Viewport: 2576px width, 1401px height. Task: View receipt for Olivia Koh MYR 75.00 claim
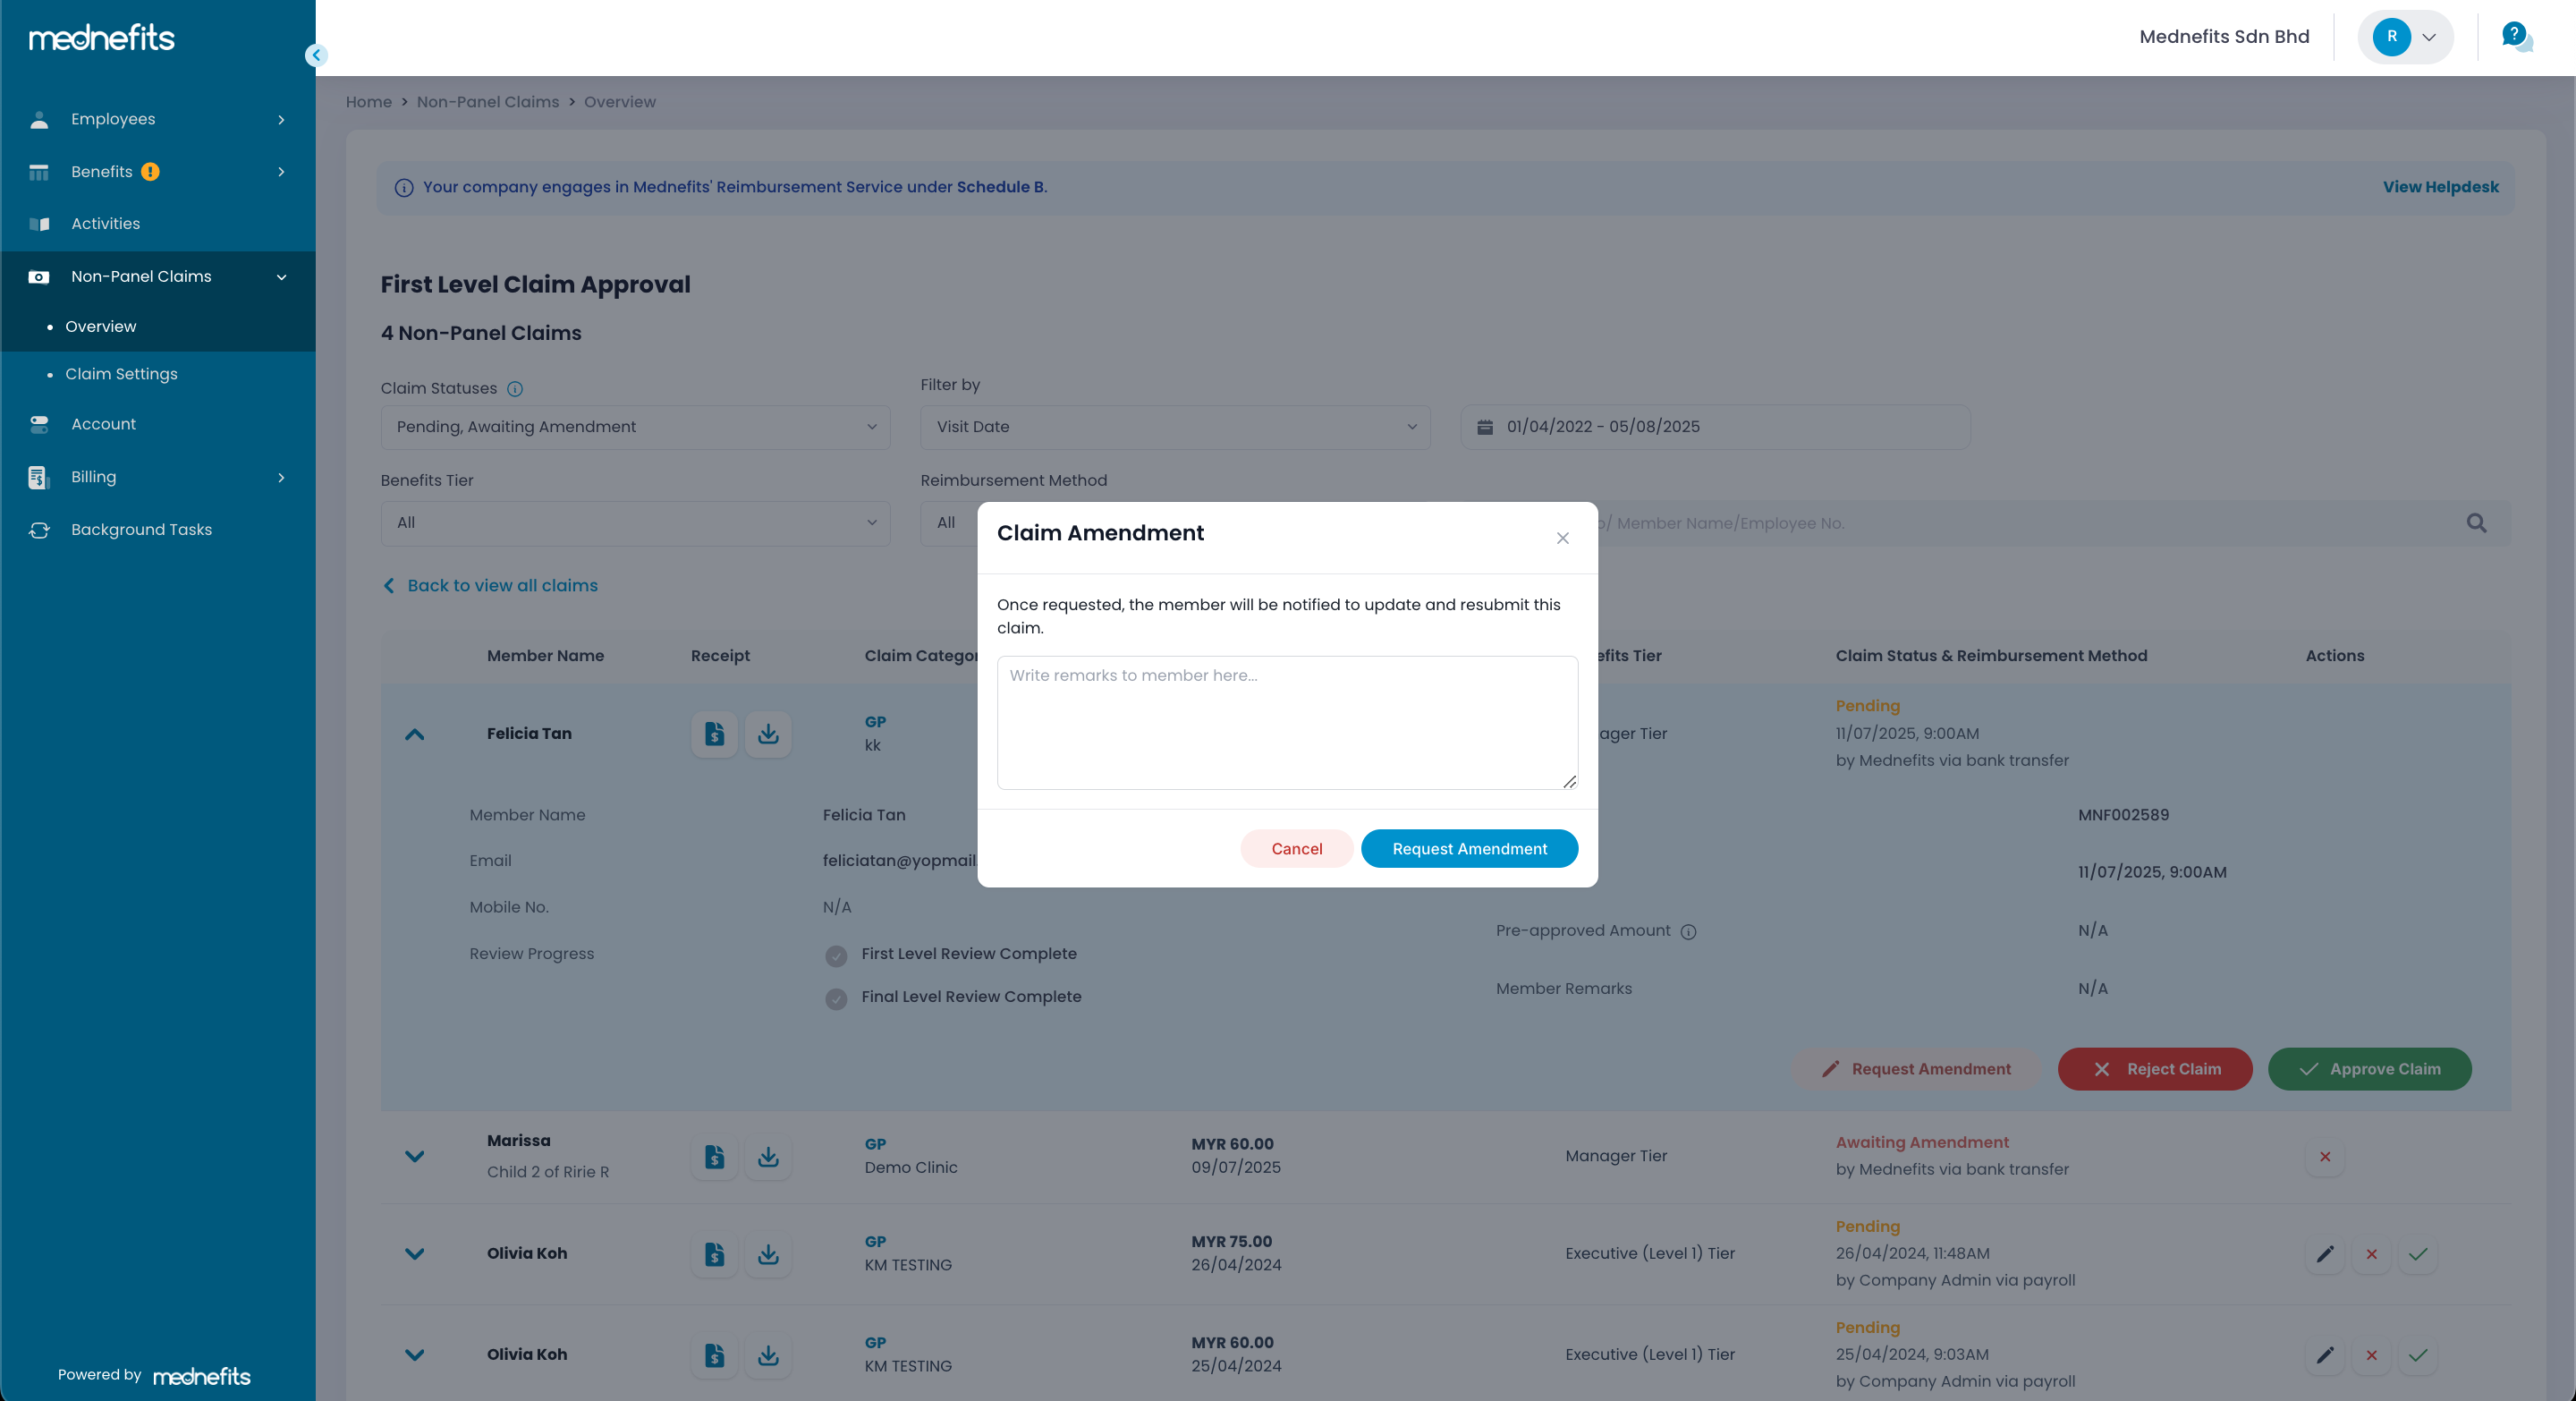(714, 1254)
